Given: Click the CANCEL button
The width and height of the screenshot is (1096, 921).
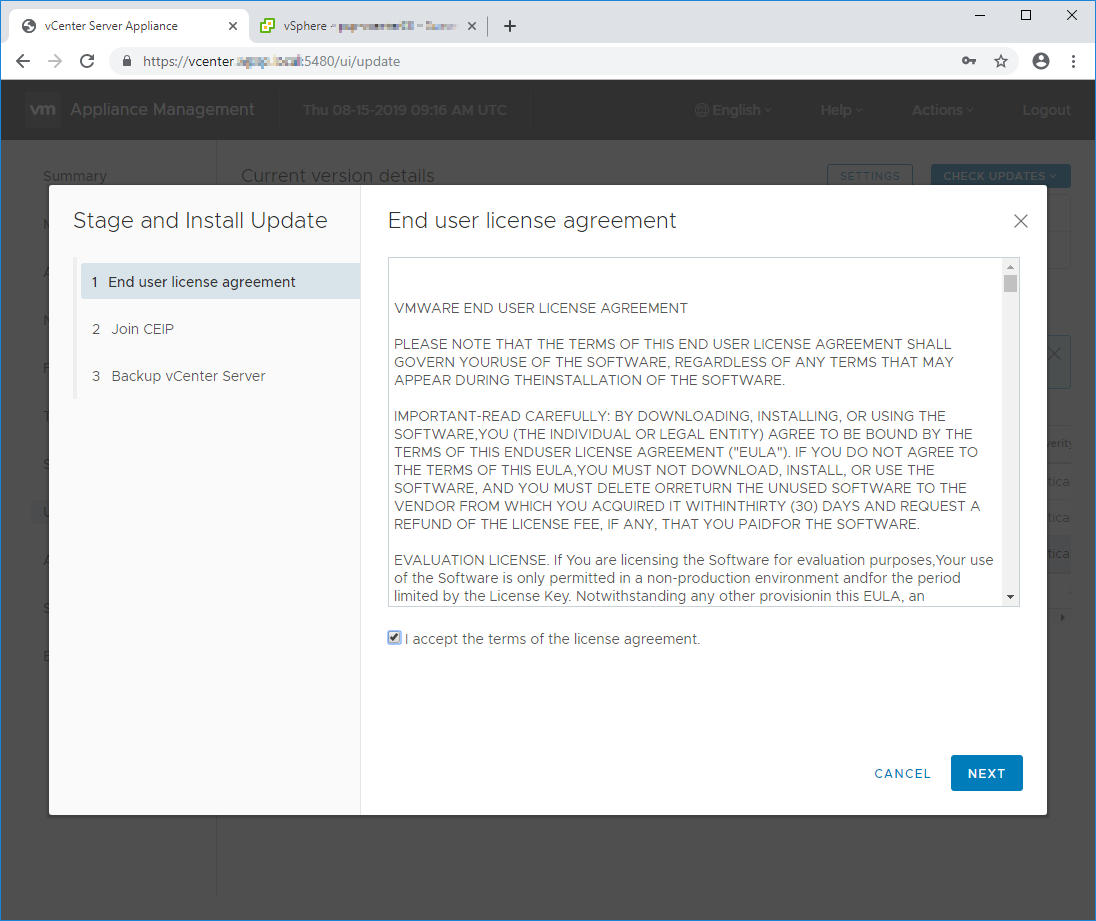Looking at the screenshot, I should click(x=902, y=774).
